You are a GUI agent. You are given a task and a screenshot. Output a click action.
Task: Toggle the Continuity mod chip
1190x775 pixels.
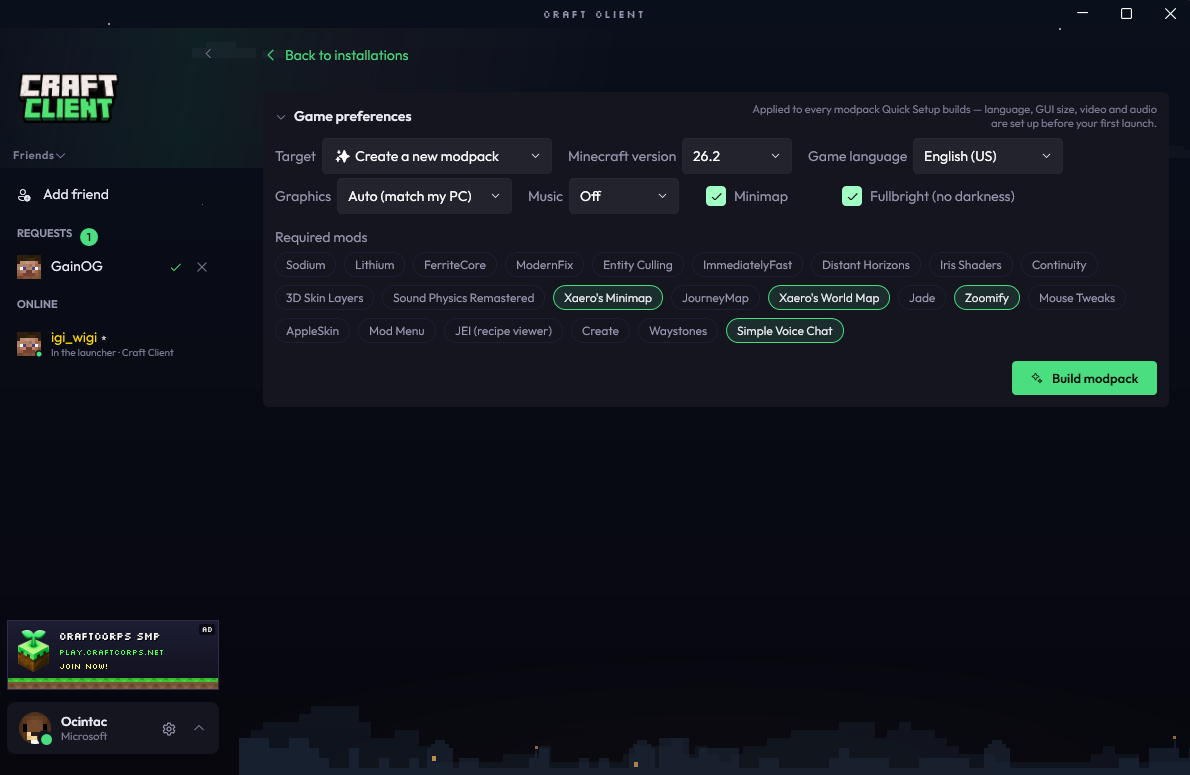[x=1059, y=265]
